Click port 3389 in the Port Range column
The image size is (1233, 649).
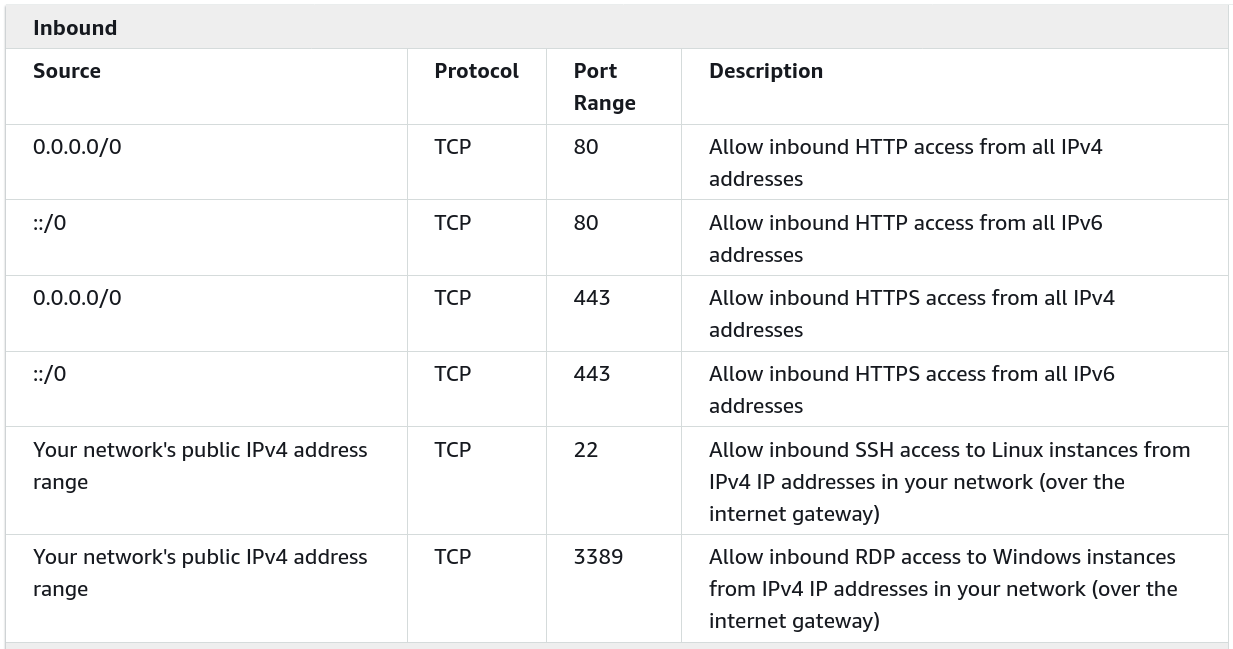point(598,557)
